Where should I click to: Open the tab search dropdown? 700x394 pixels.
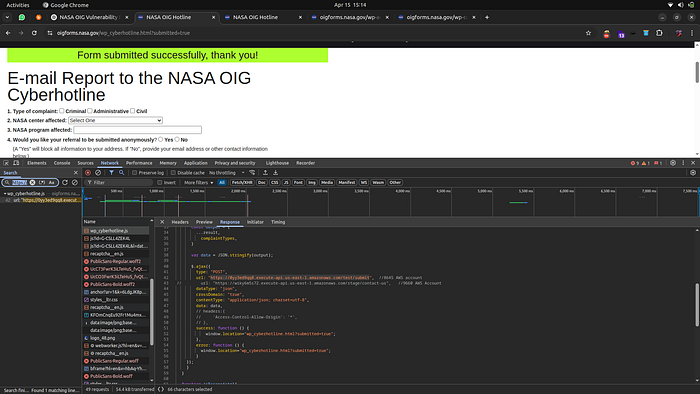[7, 17]
